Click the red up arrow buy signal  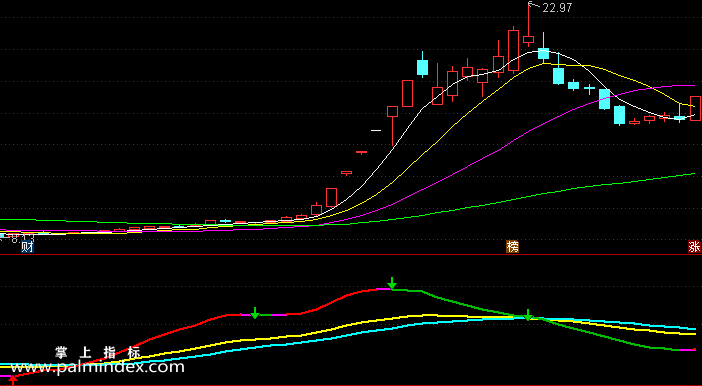coord(14,380)
